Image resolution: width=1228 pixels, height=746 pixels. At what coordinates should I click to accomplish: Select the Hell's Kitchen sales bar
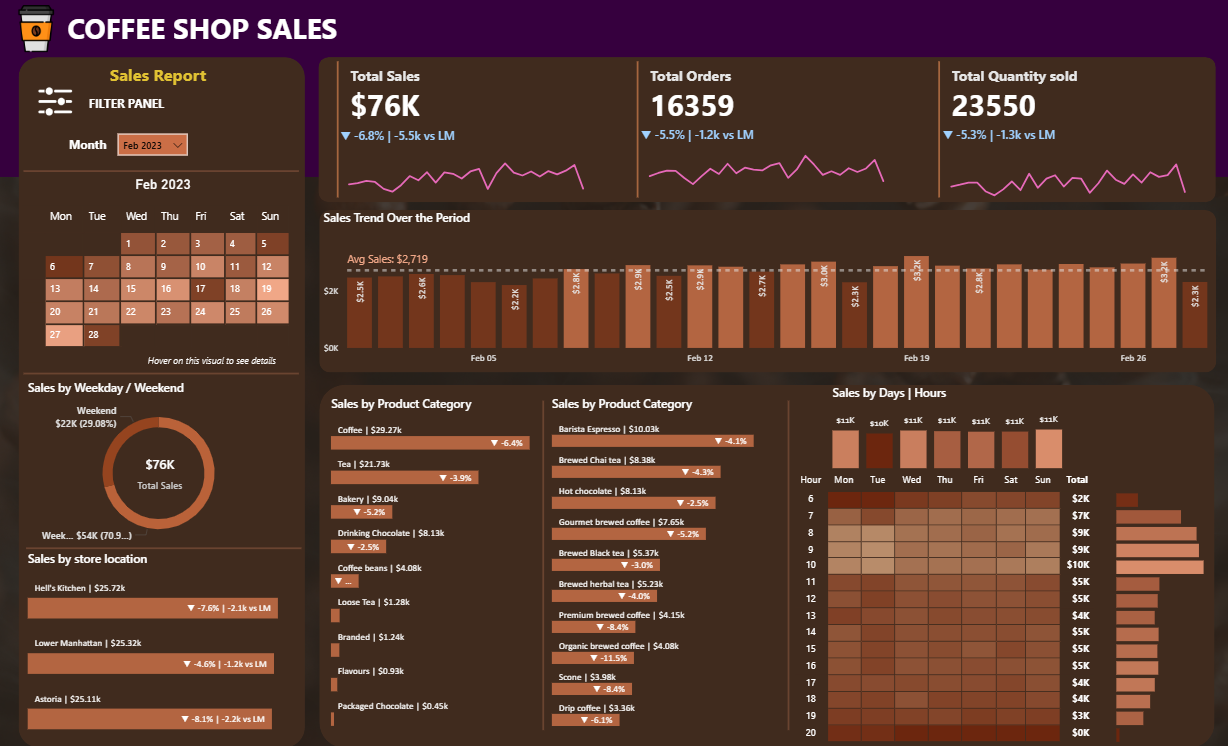point(153,608)
